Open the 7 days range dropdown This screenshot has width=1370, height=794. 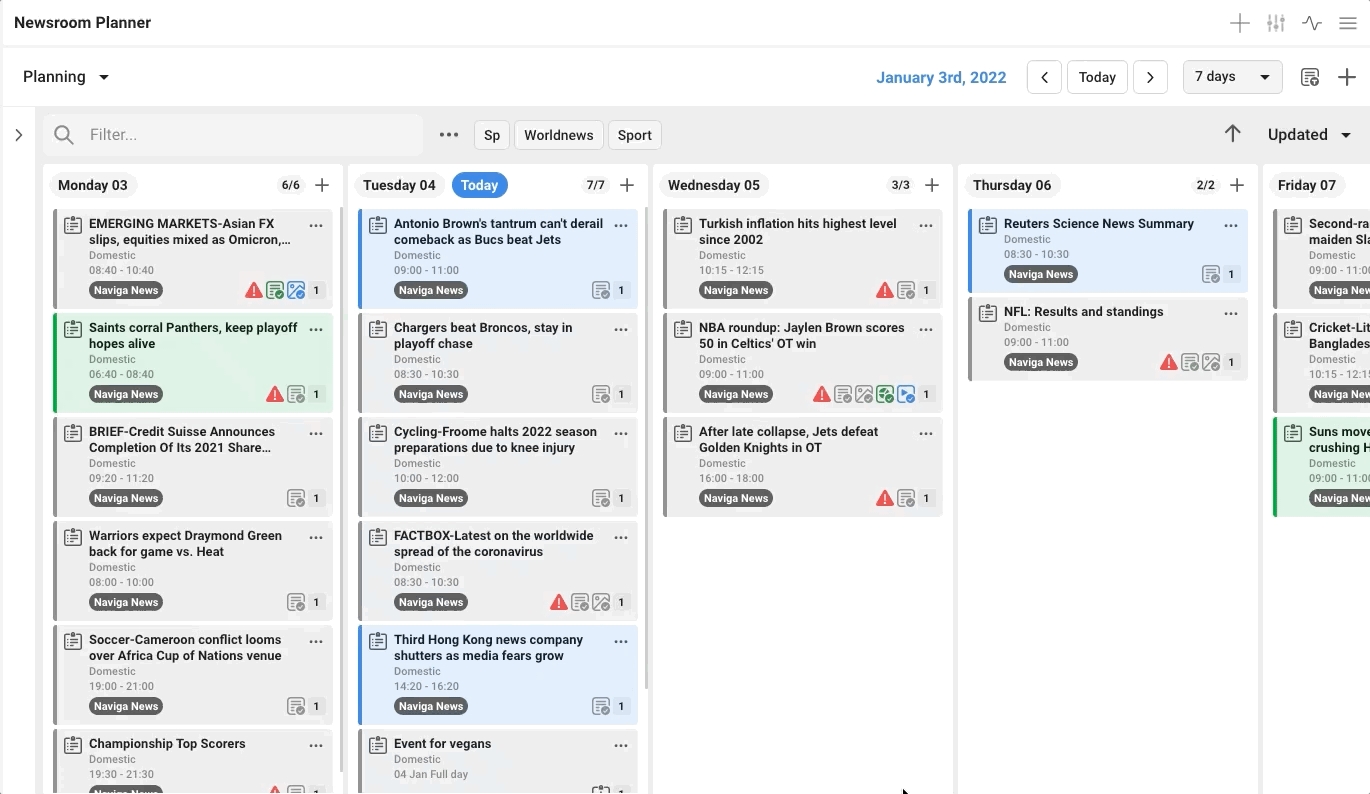click(x=1232, y=77)
